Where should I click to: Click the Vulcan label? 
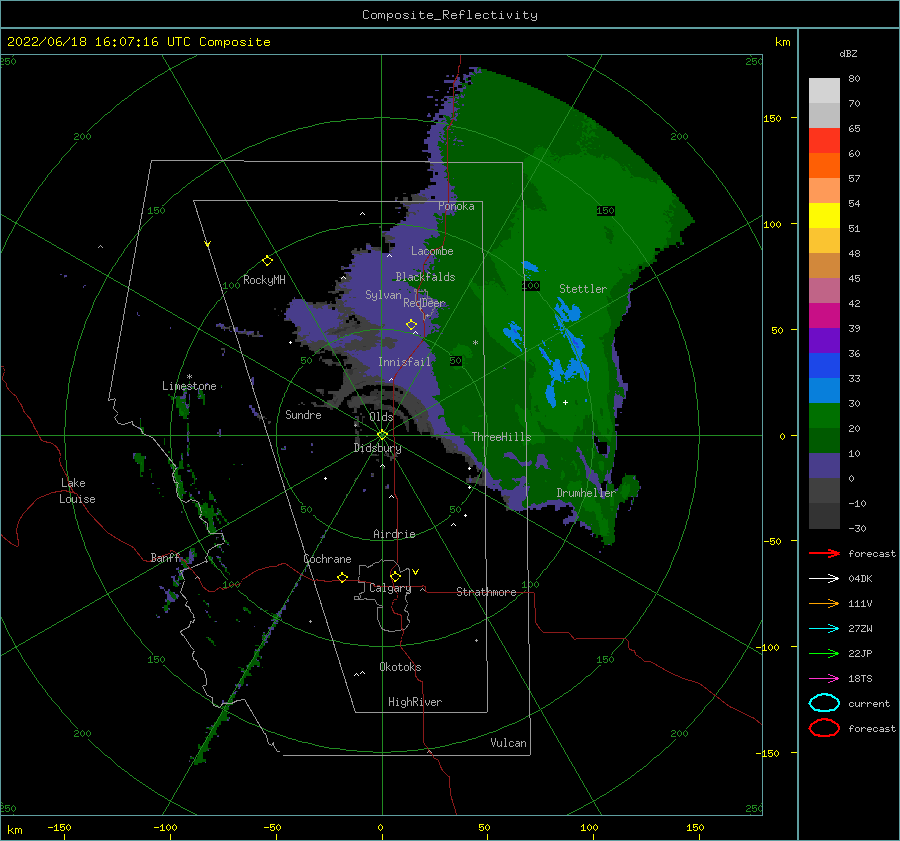point(508,743)
